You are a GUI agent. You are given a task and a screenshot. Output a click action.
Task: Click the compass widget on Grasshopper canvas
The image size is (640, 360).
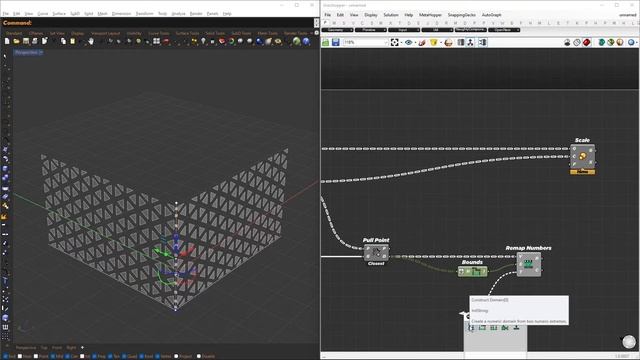coord(629,342)
